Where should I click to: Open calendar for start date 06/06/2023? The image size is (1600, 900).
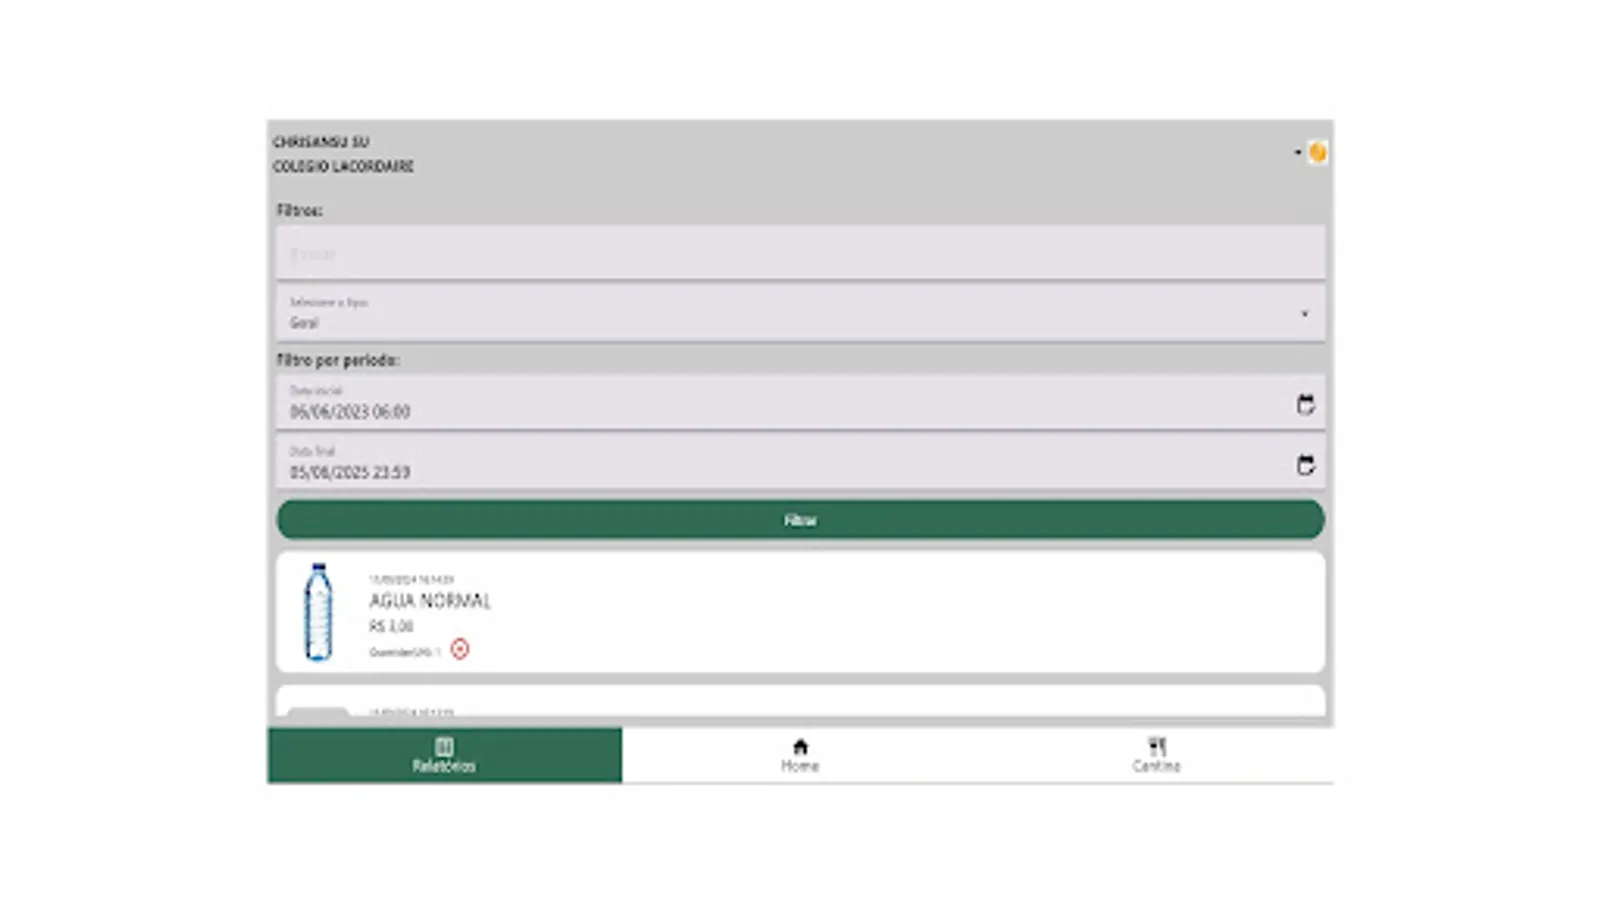pyautogui.click(x=1305, y=404)
